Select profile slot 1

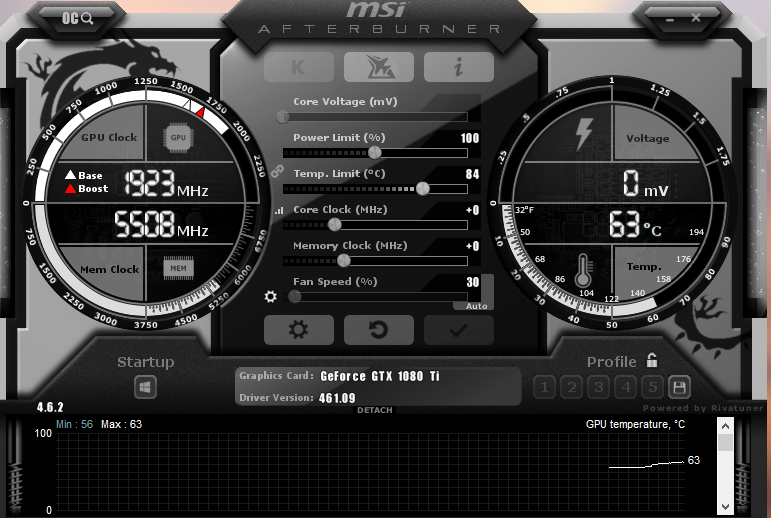[x=544, y=387]
